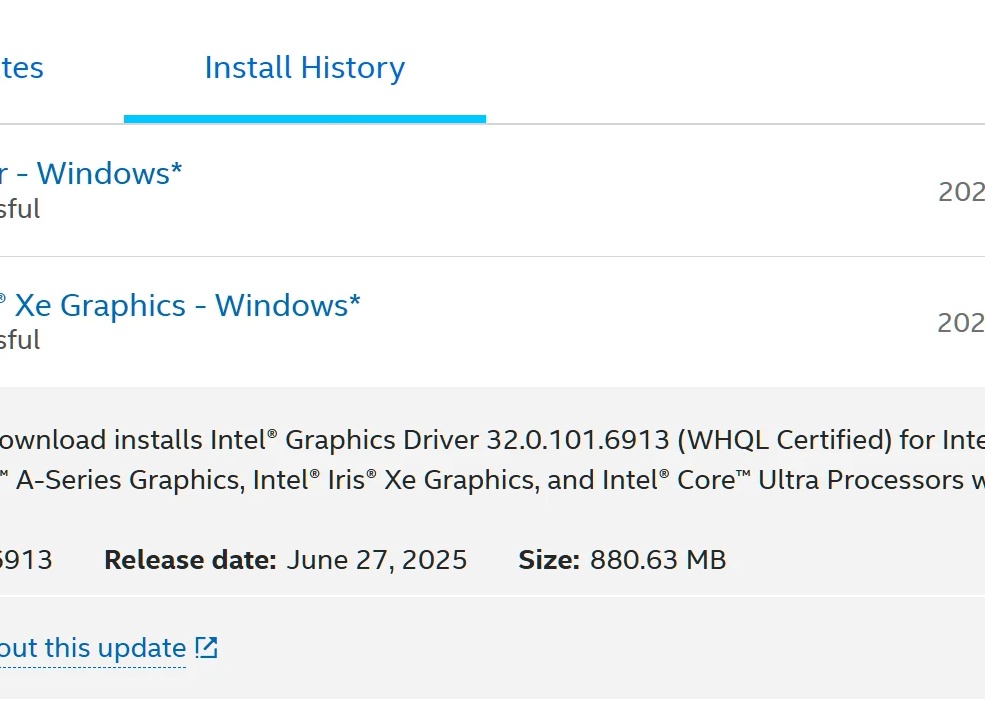Click the 'Graphics Driver 32.0.101.6913' description line

coord(492,440)
